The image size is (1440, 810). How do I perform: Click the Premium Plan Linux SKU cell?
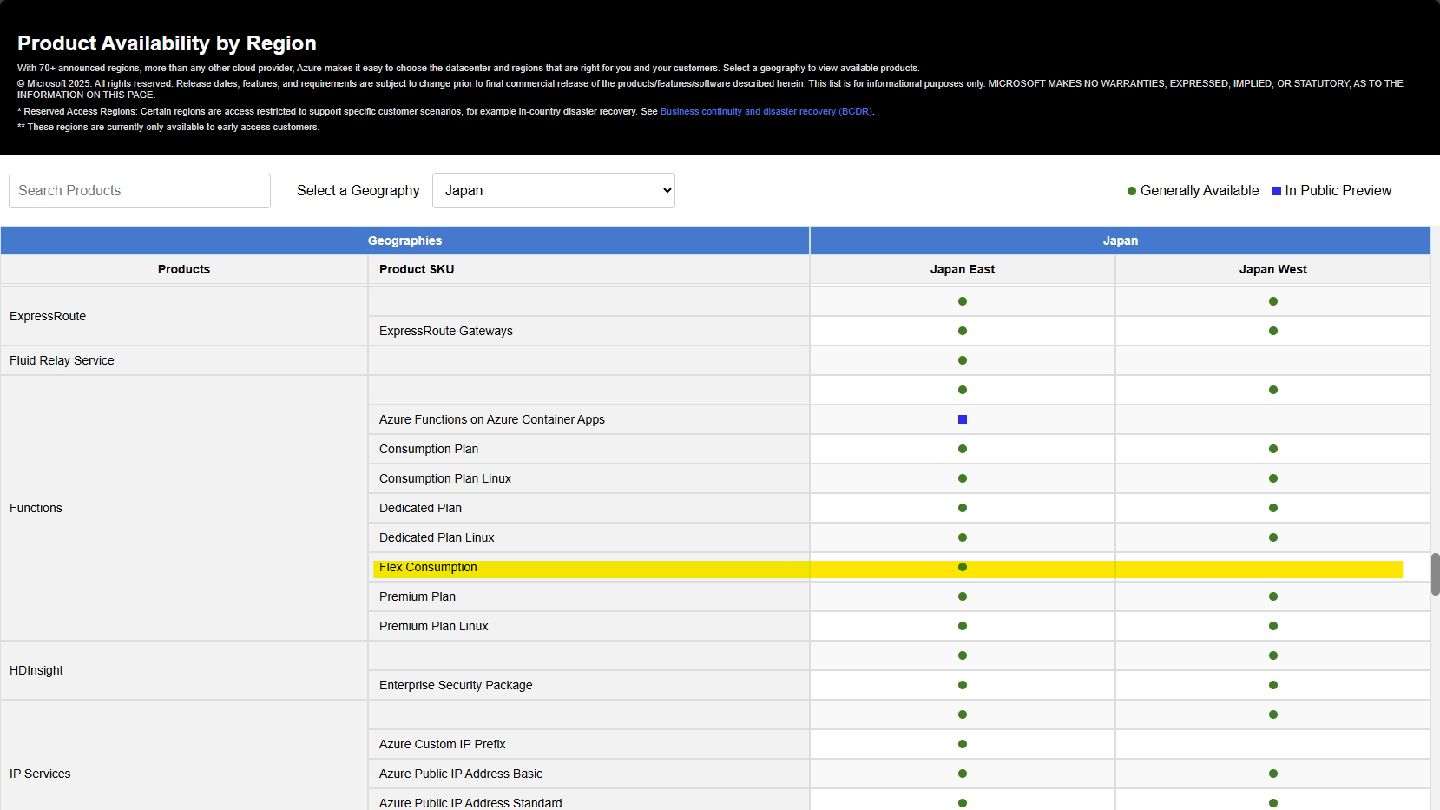point(589,626)
